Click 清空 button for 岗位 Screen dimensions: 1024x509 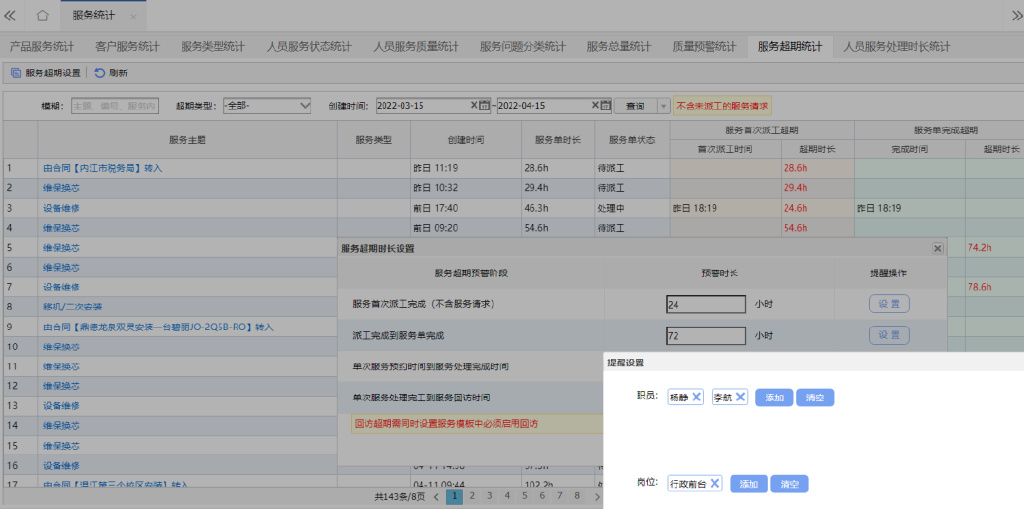(789, 484)
